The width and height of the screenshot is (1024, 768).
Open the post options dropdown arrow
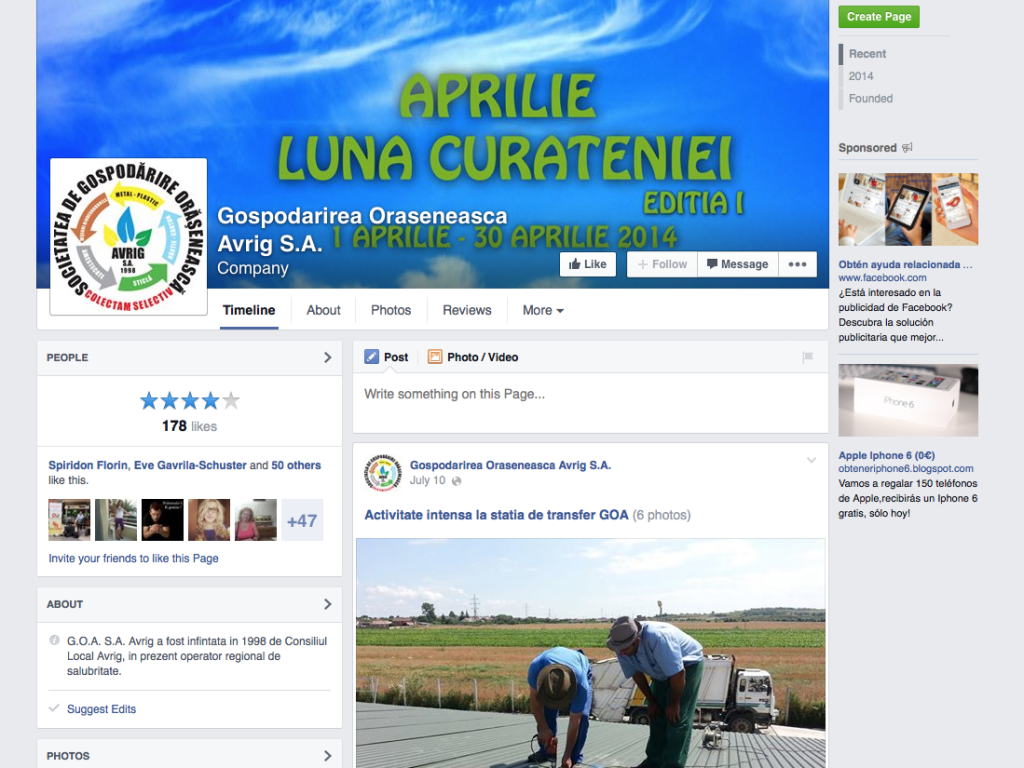point(811,460)
